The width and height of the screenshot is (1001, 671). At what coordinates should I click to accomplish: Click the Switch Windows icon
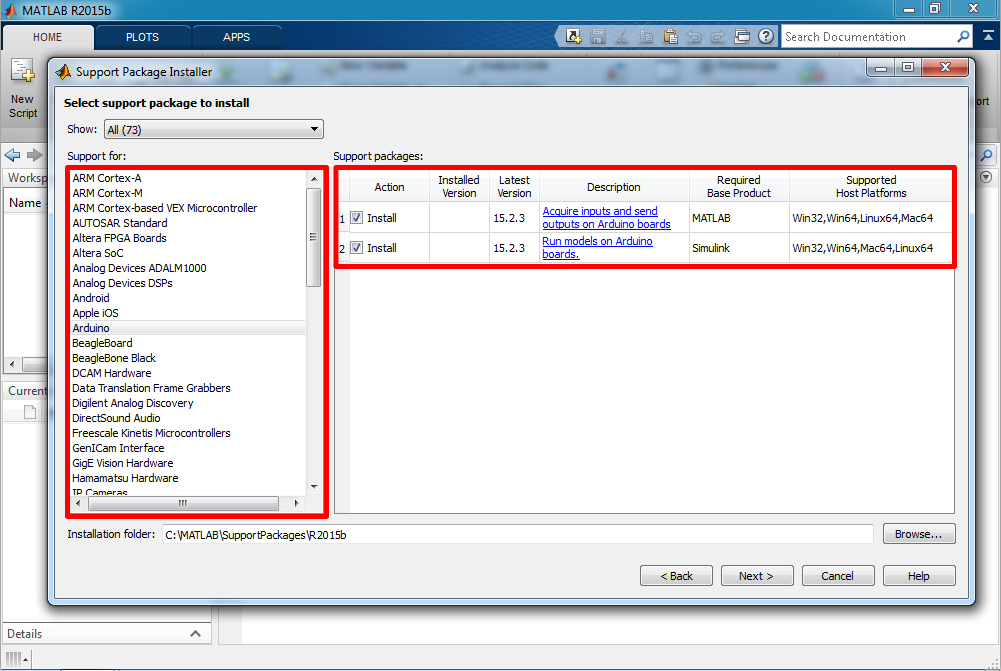click(742, 36)
